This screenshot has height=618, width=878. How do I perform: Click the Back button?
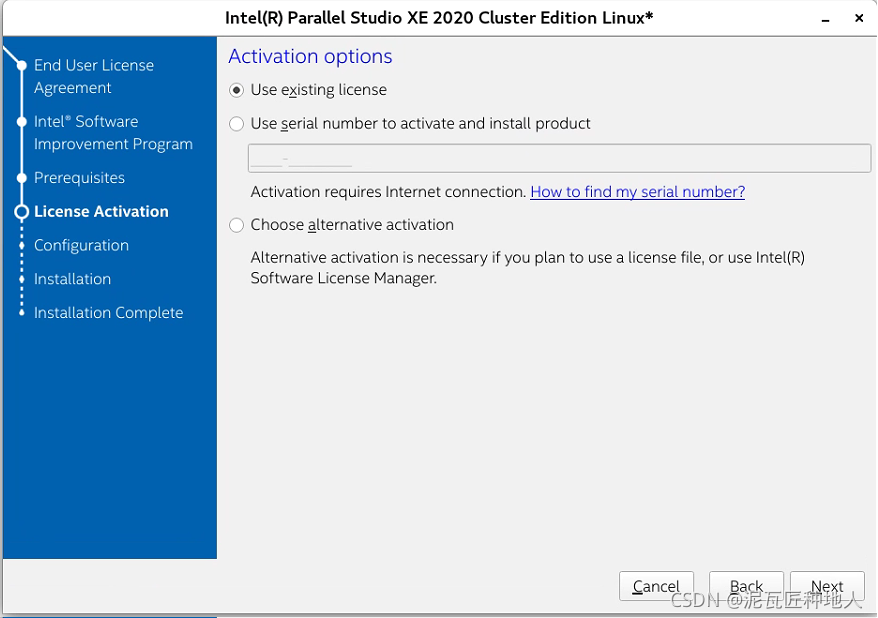pyautogui.click(x=746, y=586)
